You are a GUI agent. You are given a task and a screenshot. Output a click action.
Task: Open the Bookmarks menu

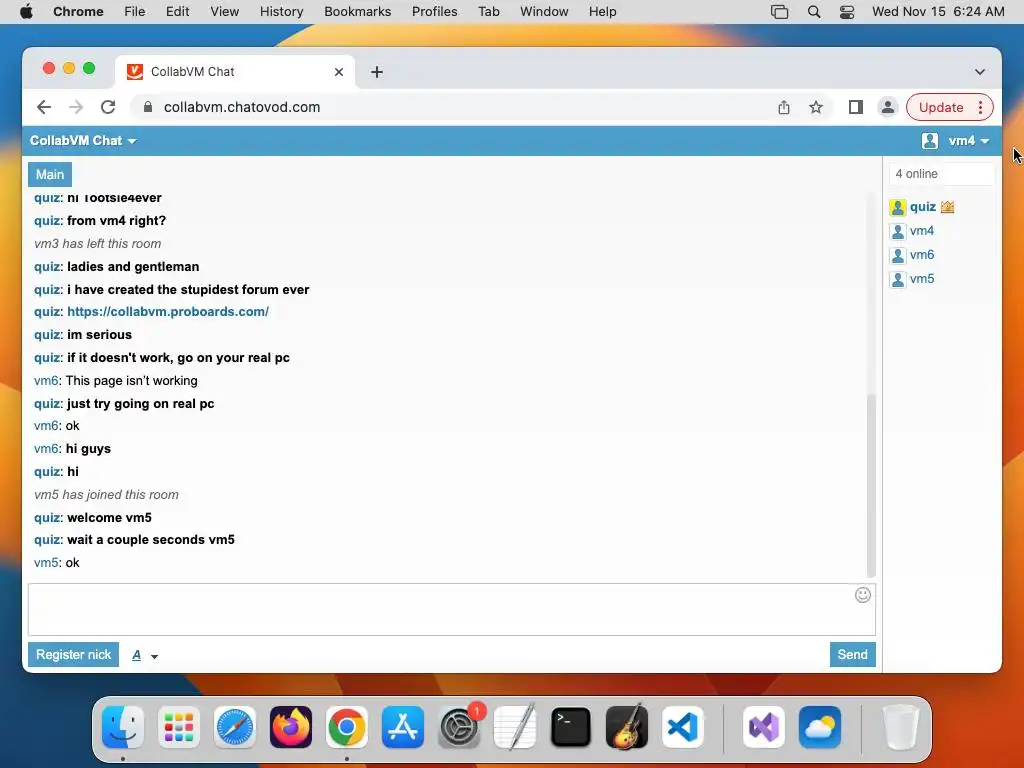click(357, 12)
